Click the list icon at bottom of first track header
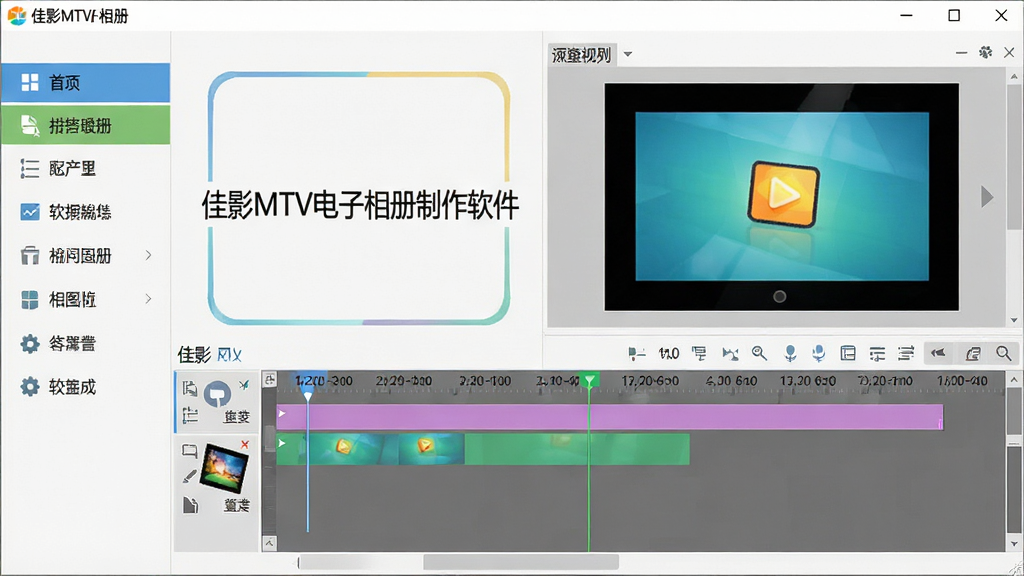 pyautogui.click(x=189, y=415)
